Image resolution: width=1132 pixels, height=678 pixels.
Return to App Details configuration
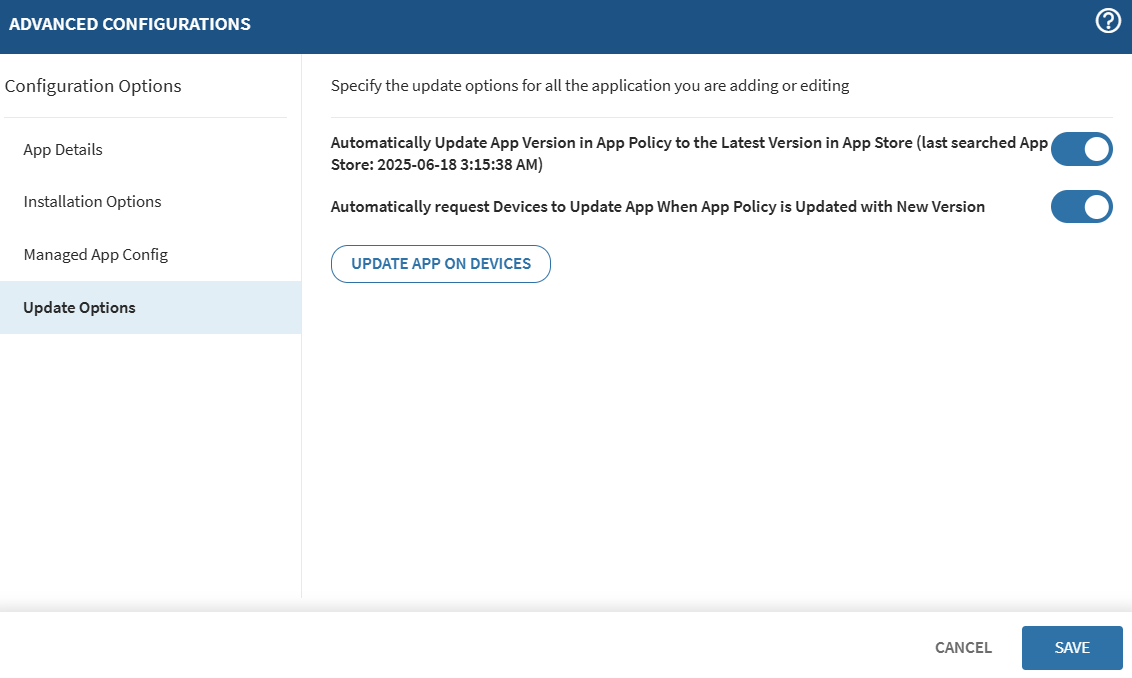tap(62, 149)
